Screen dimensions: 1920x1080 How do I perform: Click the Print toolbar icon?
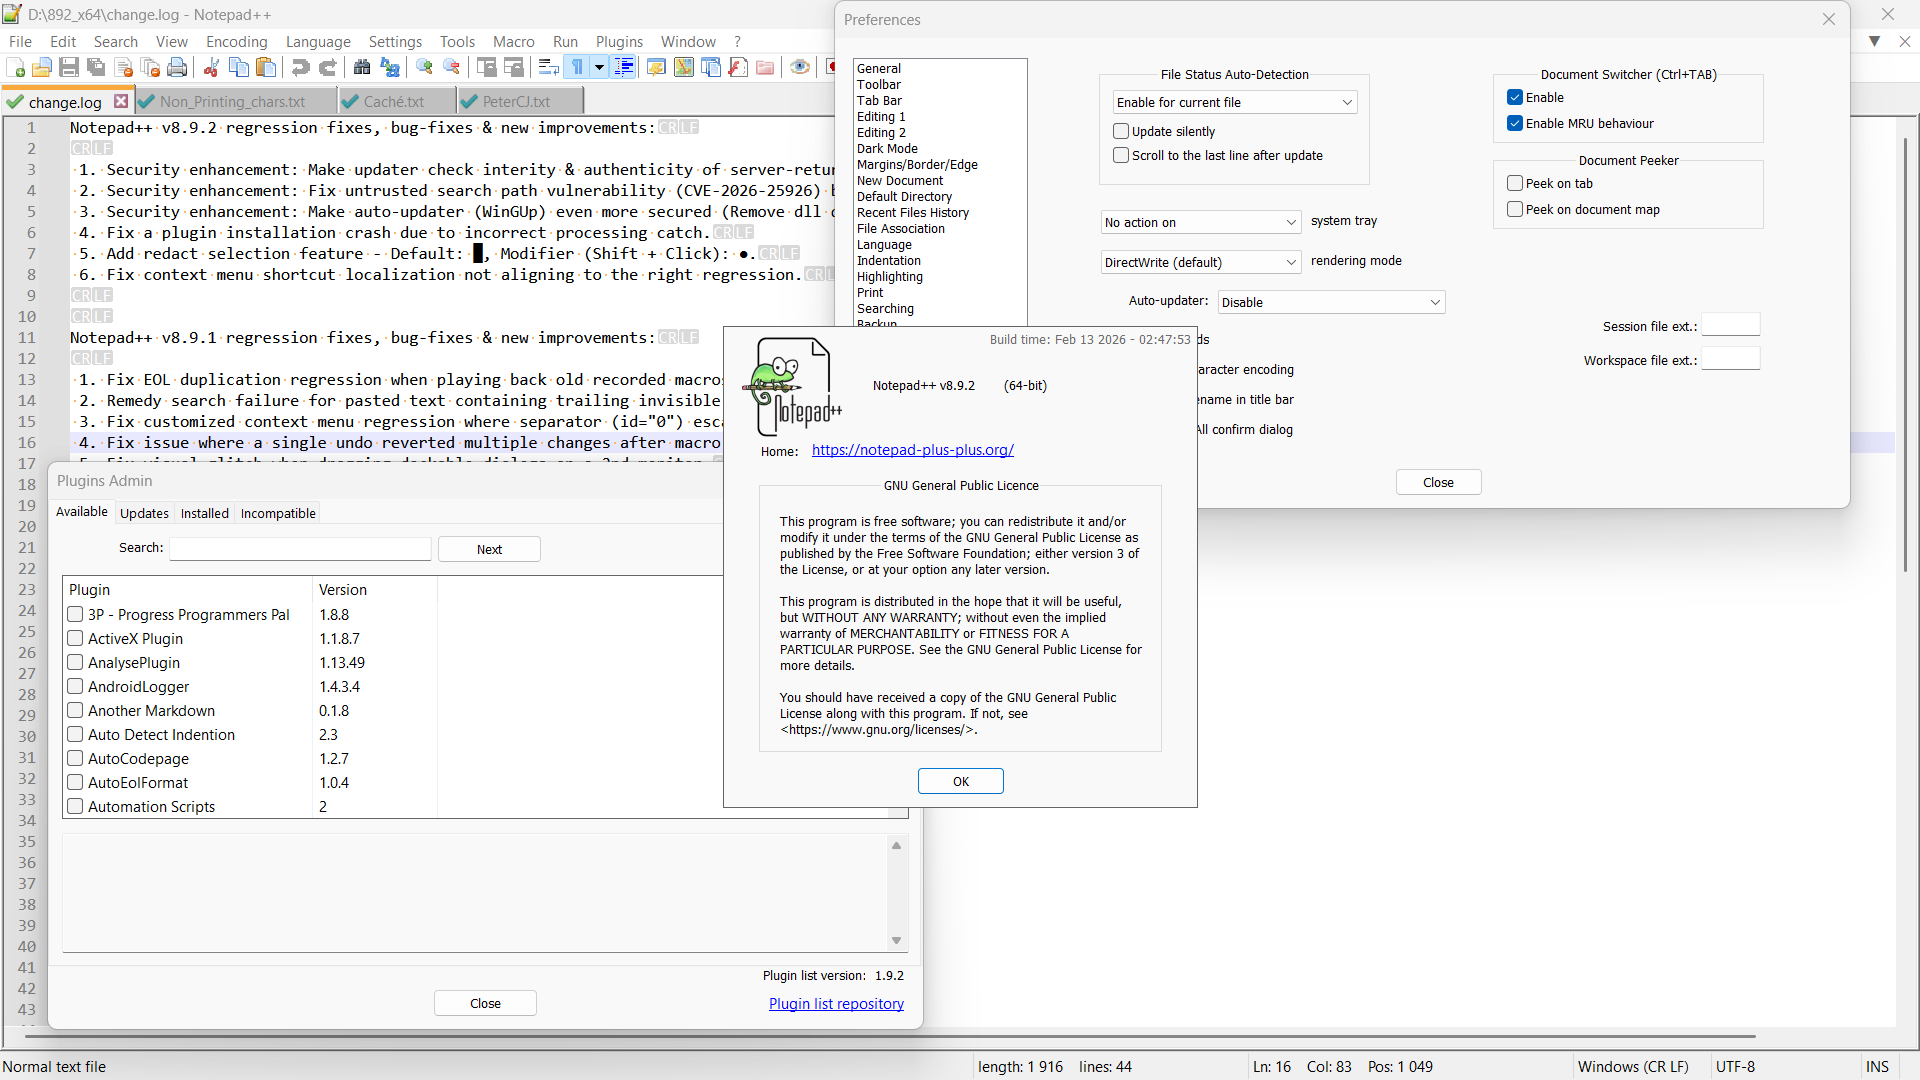tap(177, 68)
